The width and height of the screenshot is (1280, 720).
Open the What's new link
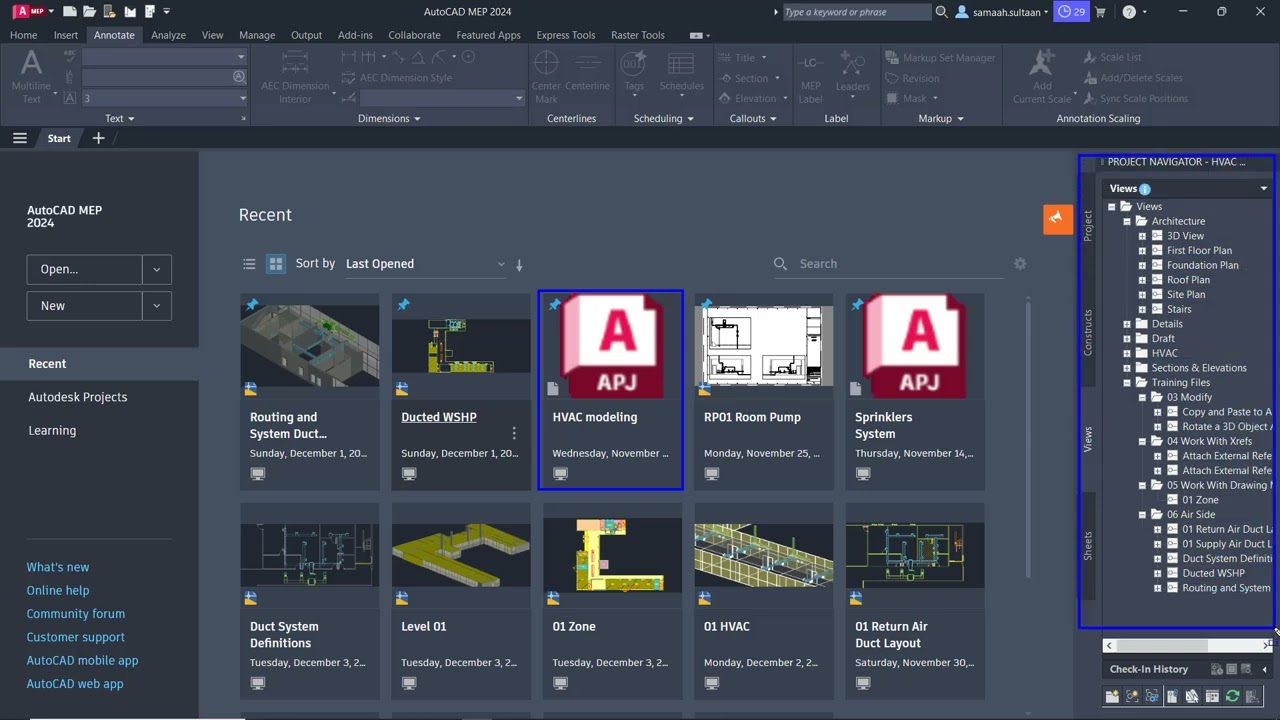pyautogui.click(x=58, y=567)
